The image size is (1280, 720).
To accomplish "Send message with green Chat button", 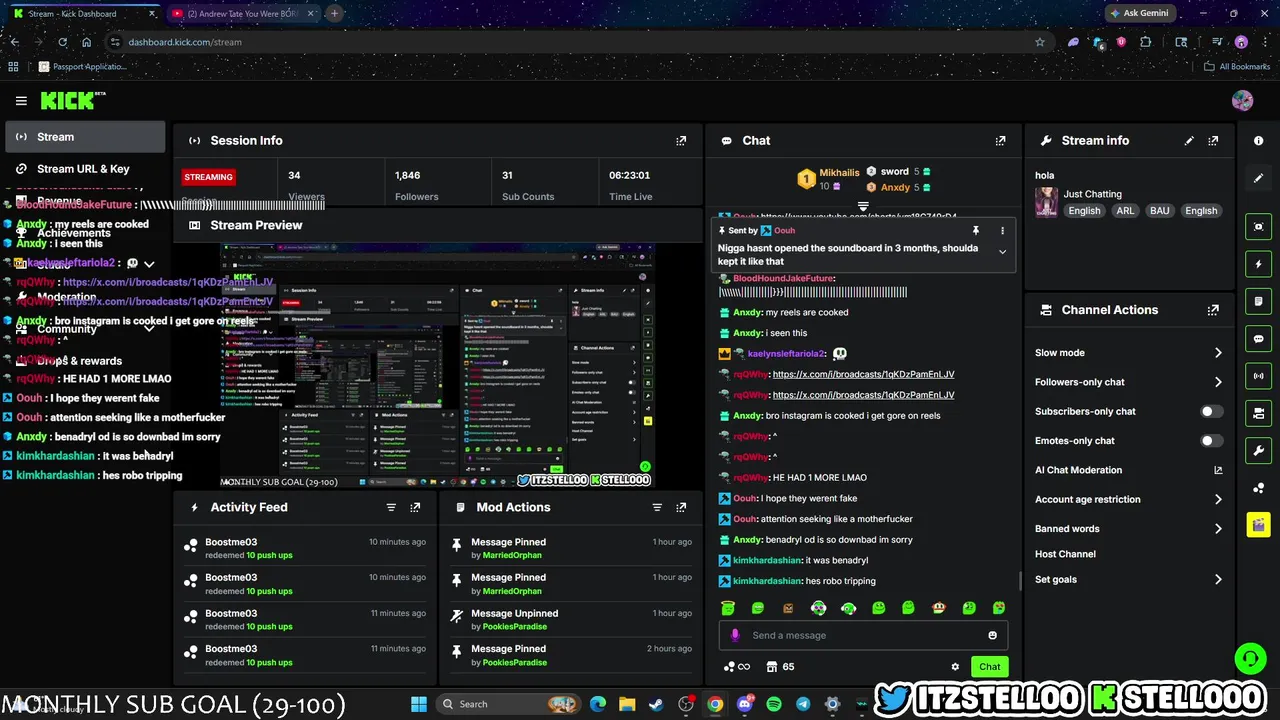I will click(989, 667).
